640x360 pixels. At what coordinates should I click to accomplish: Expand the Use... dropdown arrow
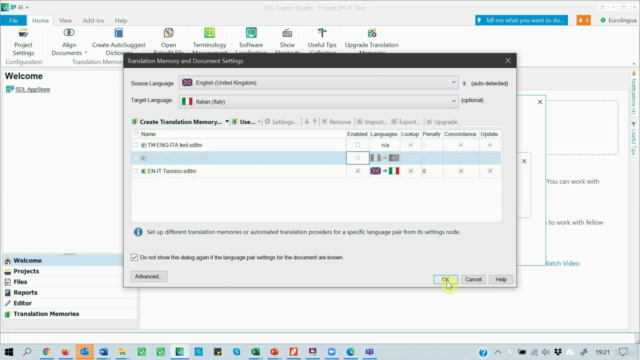coord(259,122)
